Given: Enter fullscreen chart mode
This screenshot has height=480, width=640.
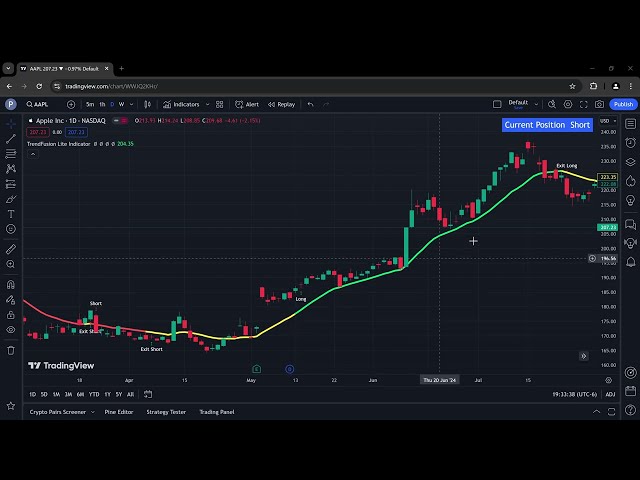Looking at the screenshot, I should [584, 104].
